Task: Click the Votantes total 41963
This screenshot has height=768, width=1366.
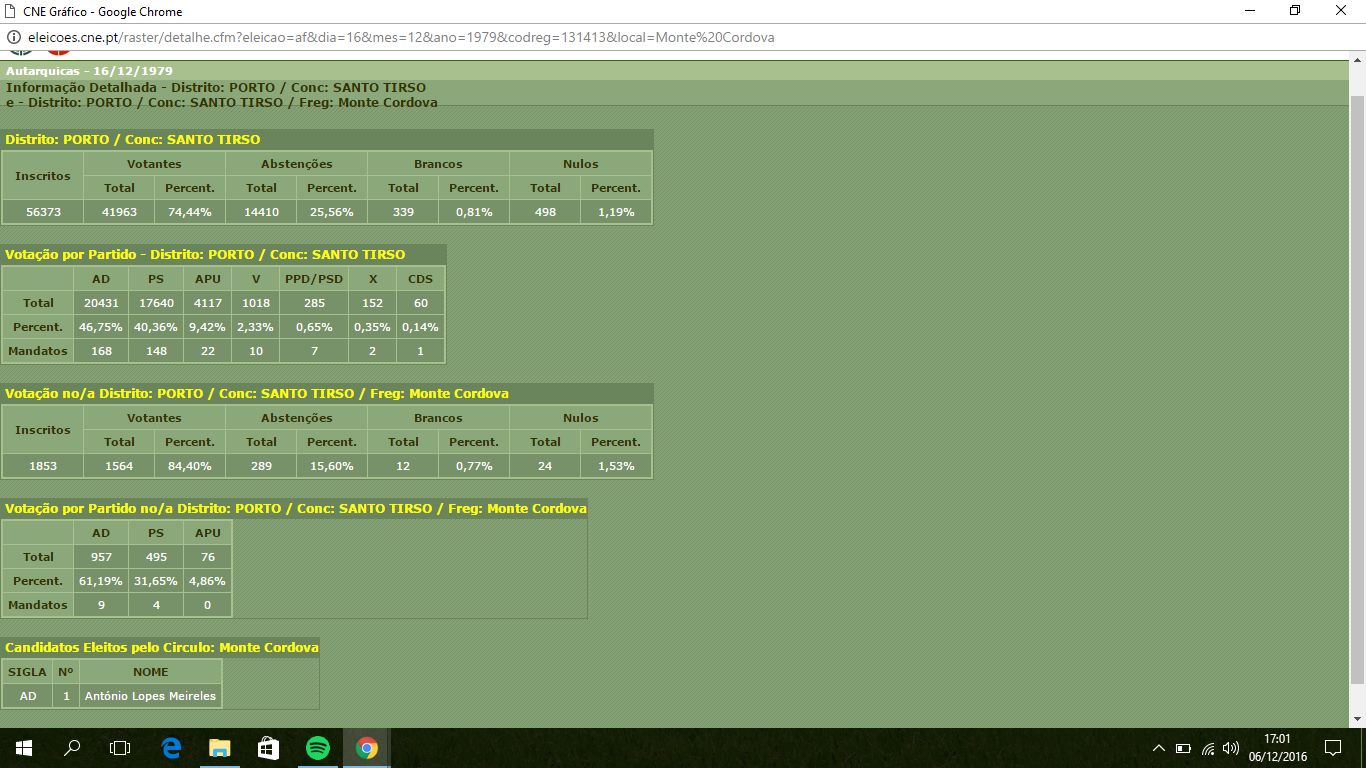Action: pyautogui.click(x=119, y=212)
